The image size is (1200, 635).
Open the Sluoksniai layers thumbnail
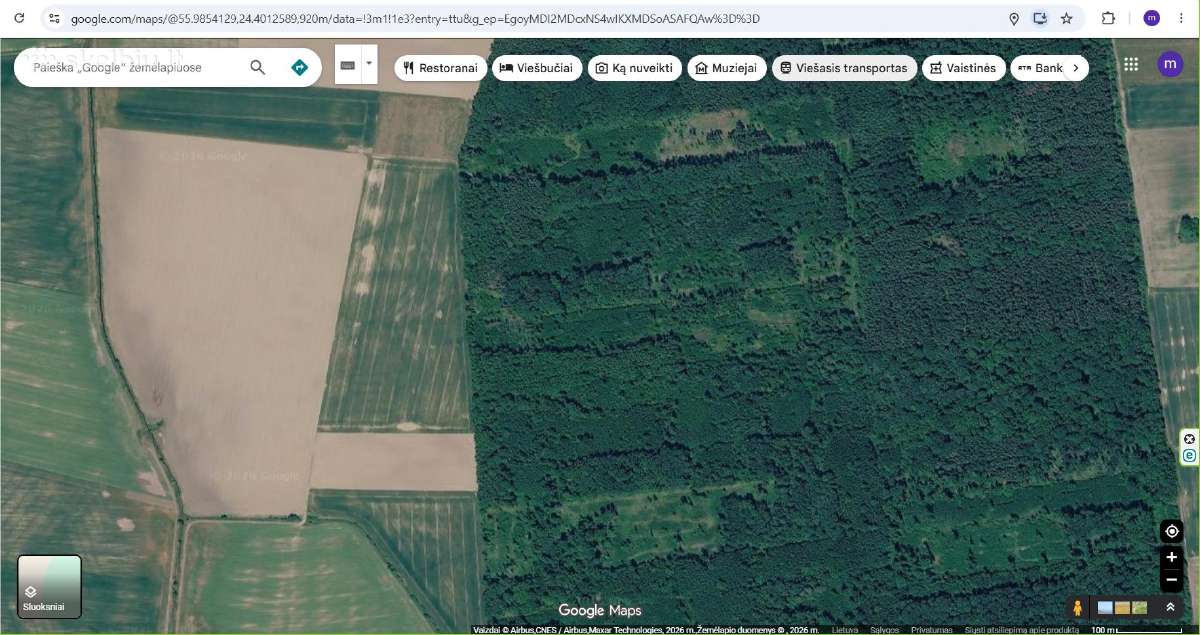point(49,587)
